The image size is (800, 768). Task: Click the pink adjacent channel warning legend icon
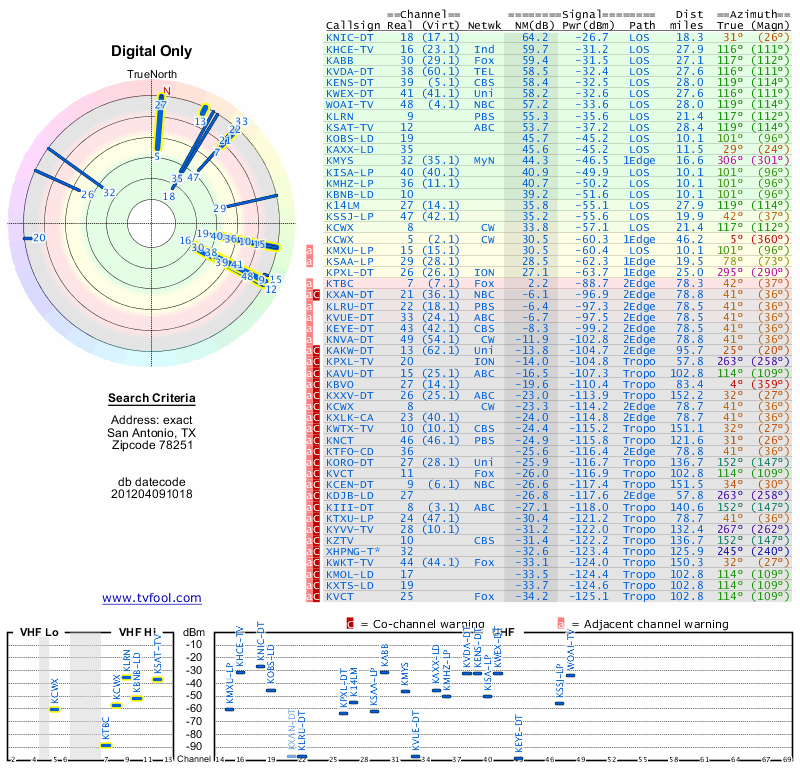tap(561, 624)
